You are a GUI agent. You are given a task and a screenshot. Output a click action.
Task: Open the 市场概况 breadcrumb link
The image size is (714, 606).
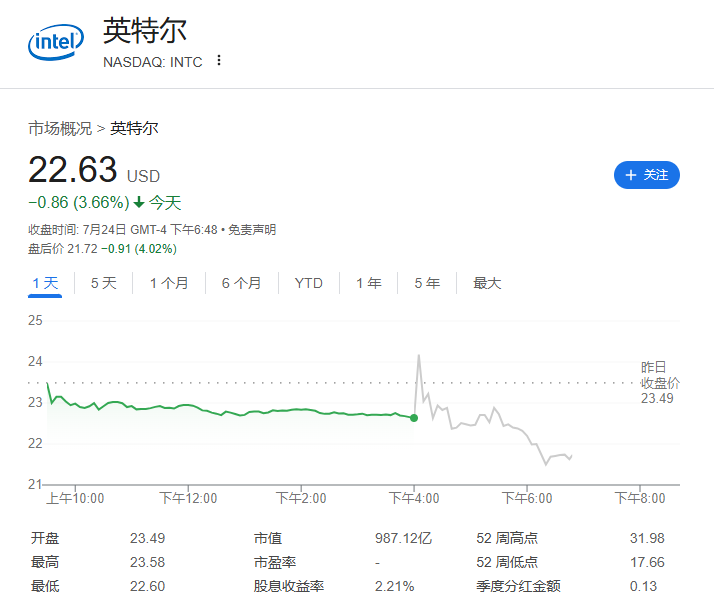[60, 129]
